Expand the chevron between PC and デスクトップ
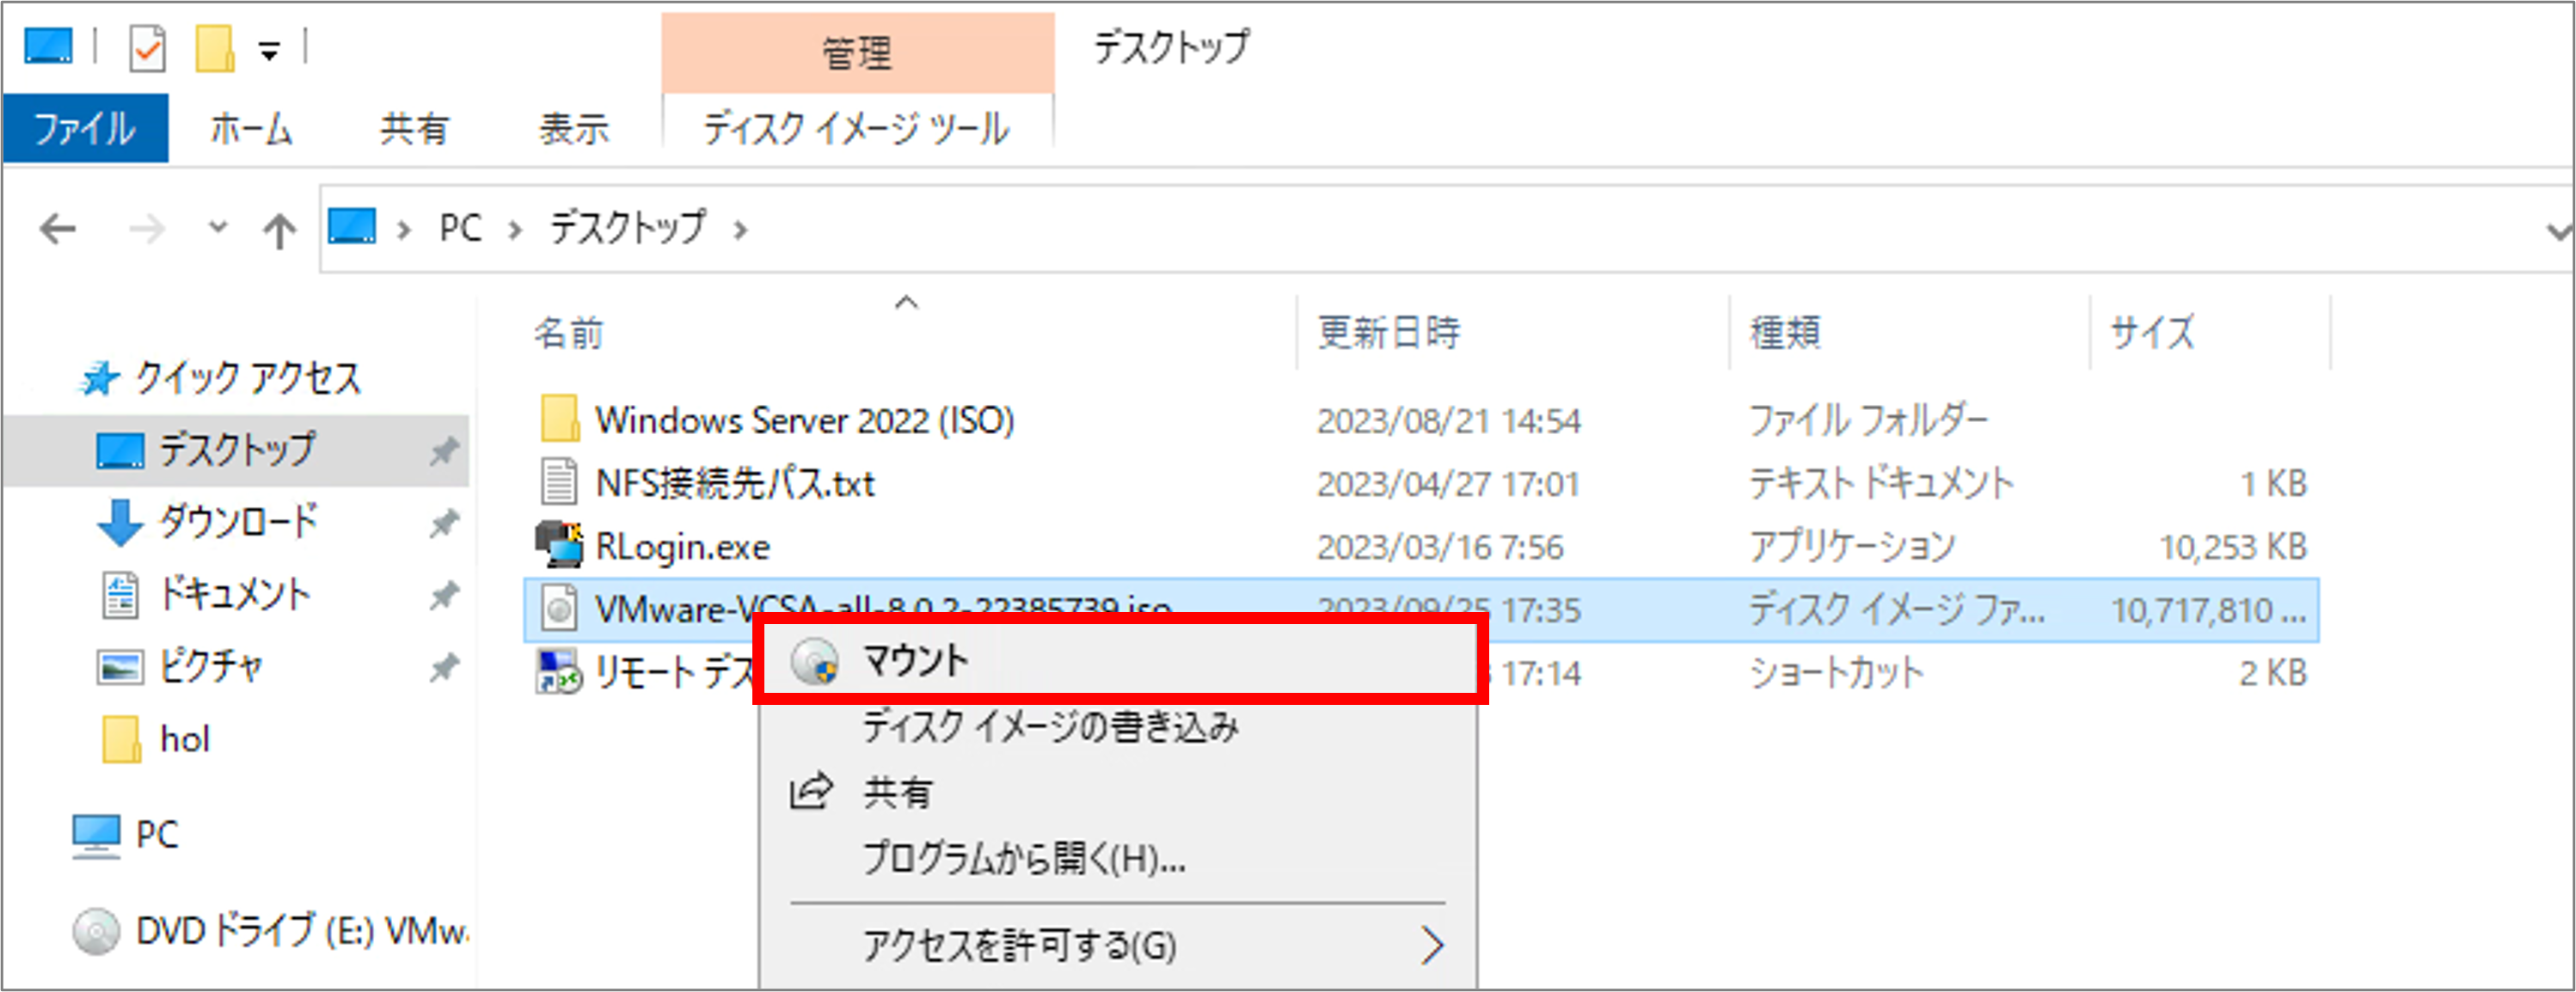This screenshot has width=2576, height=992. (515, 231)
